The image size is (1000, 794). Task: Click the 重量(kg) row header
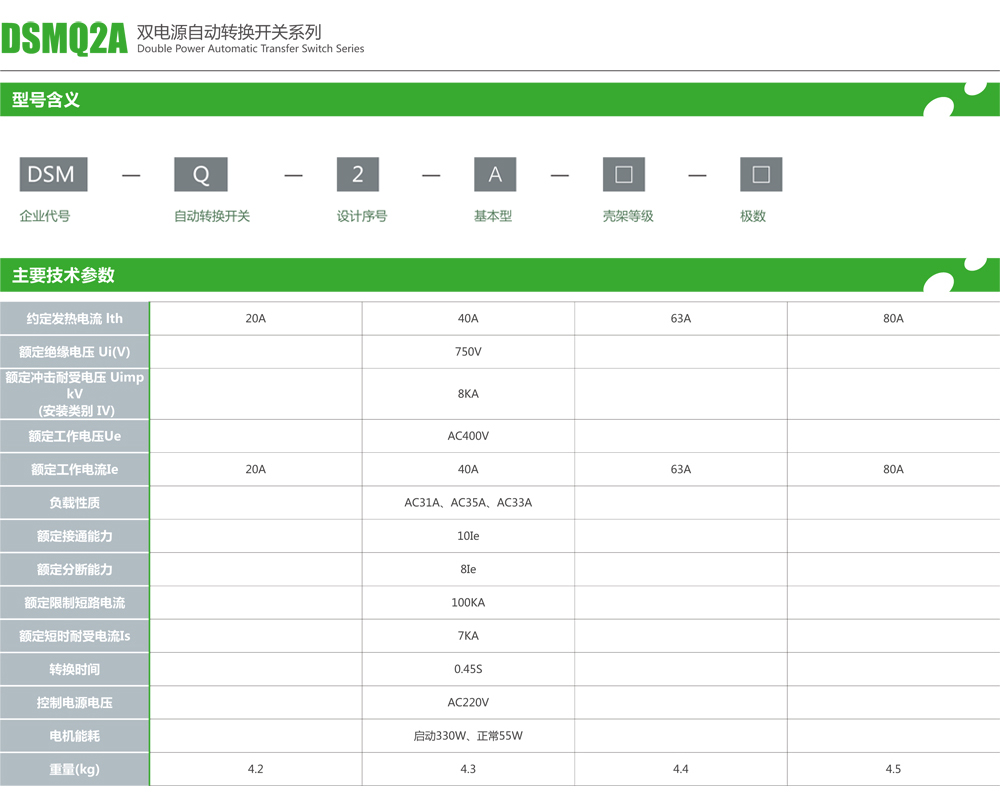[x=75, y=769]
